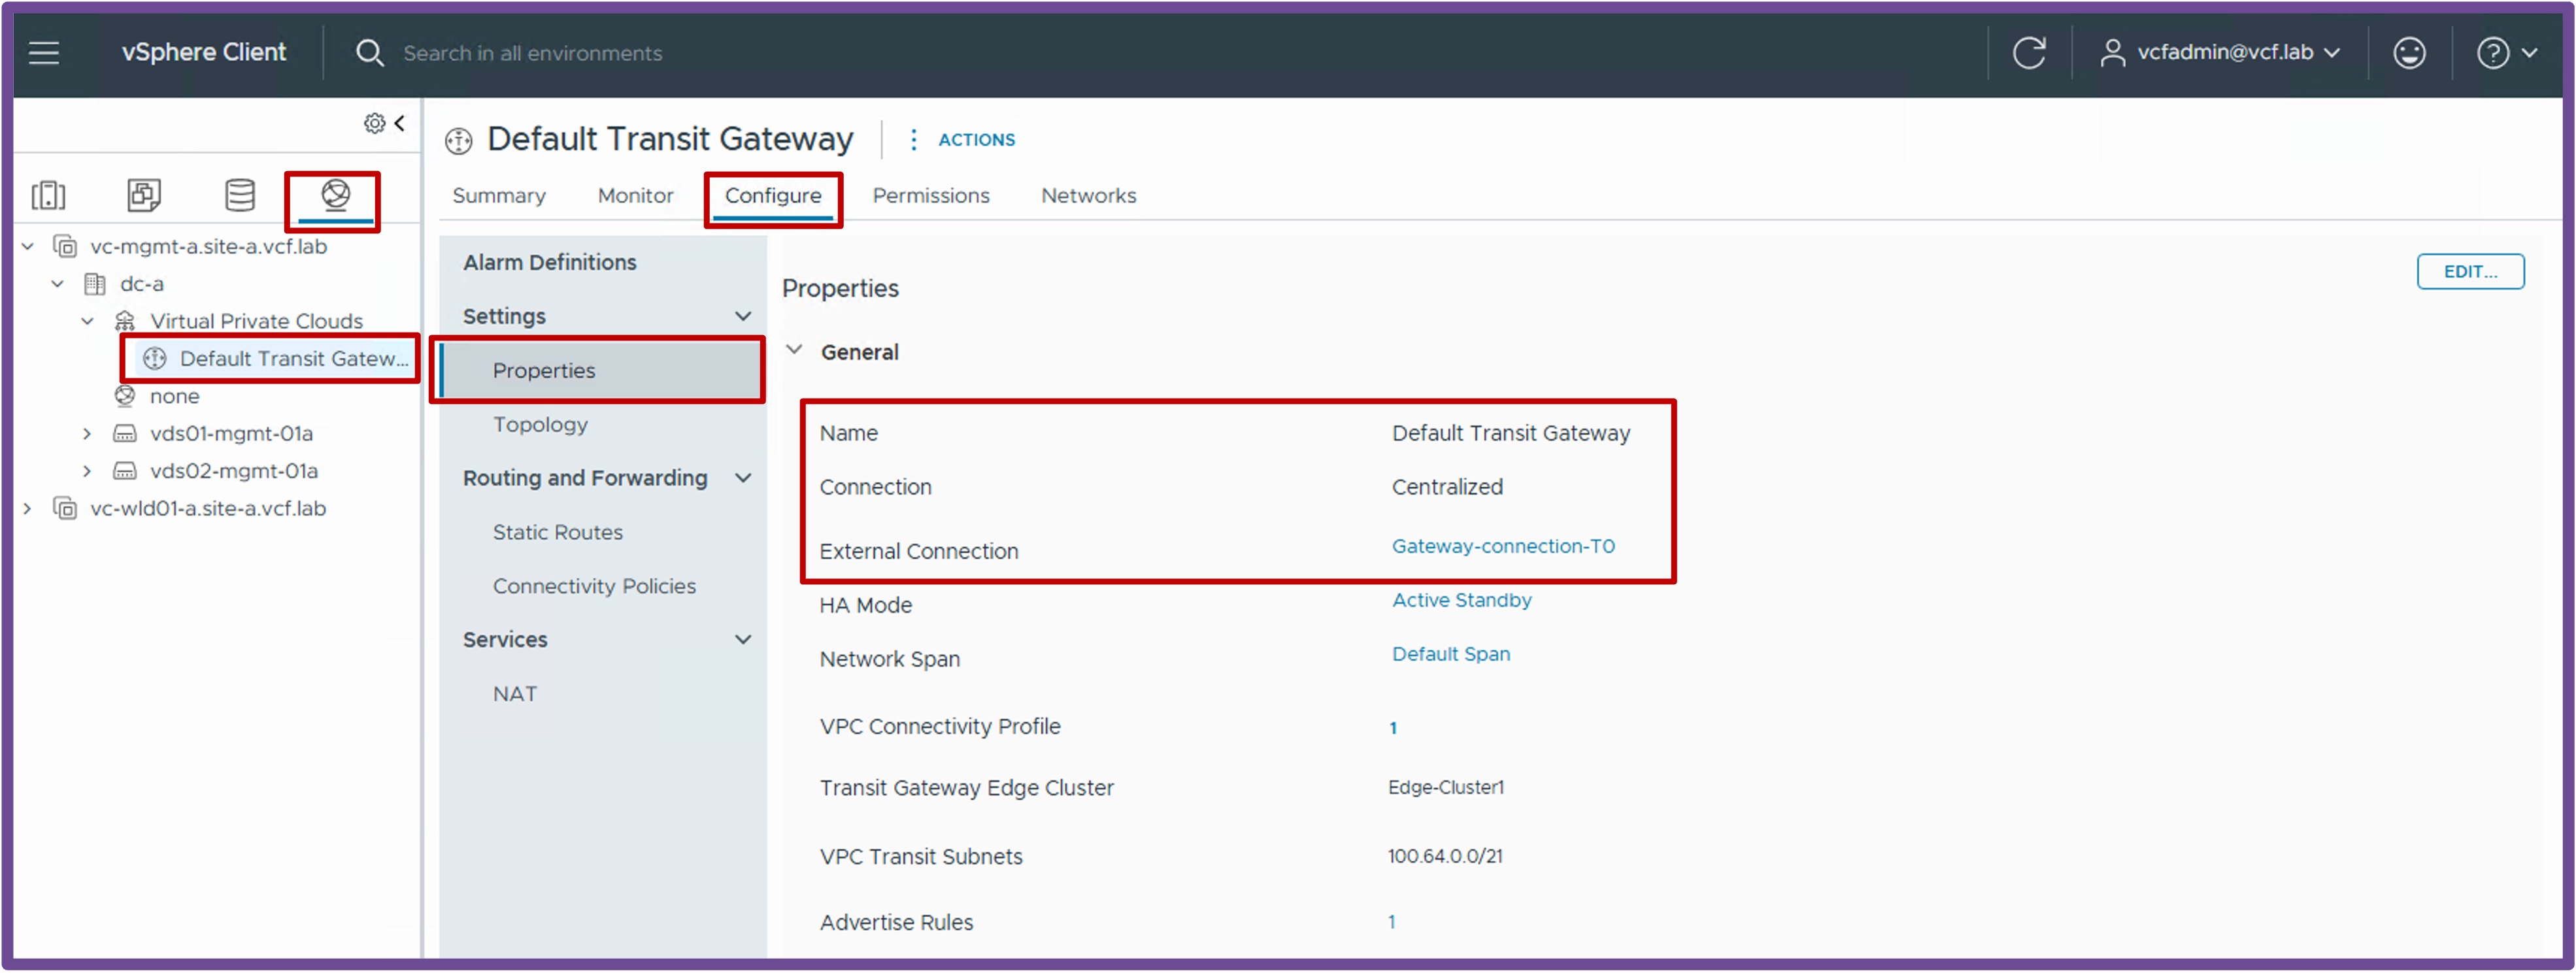Open the Advertise Rules count link

tap(1391, 923)
